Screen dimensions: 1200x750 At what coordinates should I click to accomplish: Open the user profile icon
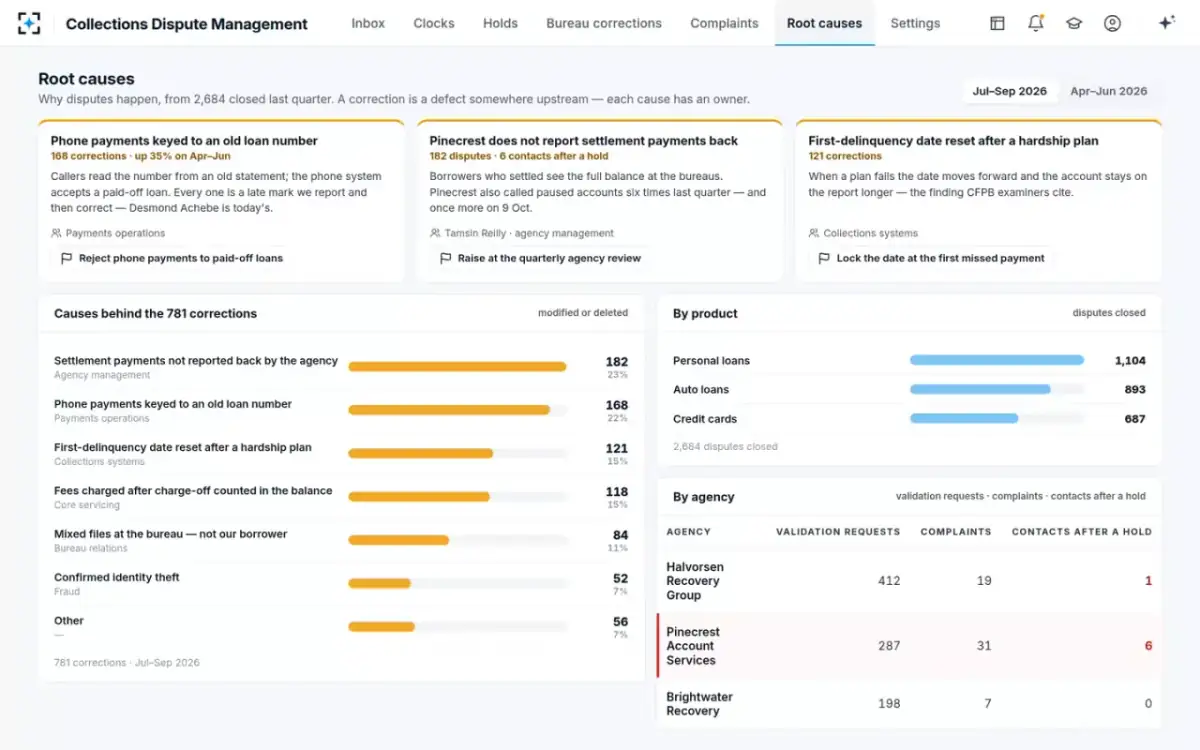point(1112,23)
